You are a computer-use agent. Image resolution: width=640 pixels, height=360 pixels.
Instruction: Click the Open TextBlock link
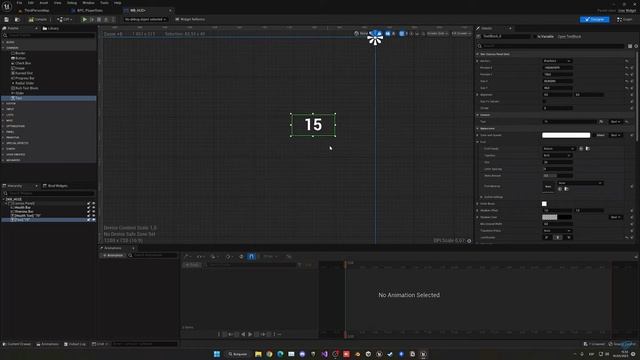(x=569, y=37)
